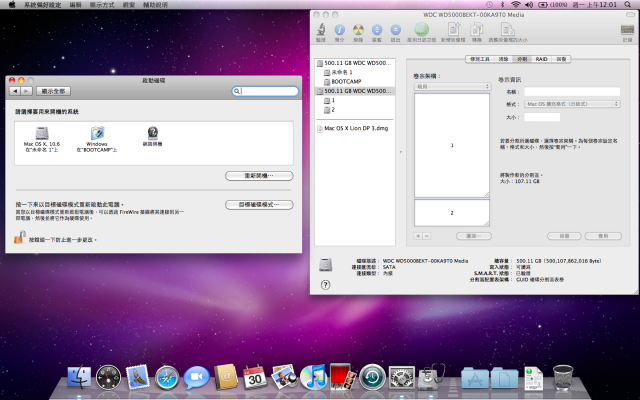Select the Partition tab

click(x=522, y=59)
